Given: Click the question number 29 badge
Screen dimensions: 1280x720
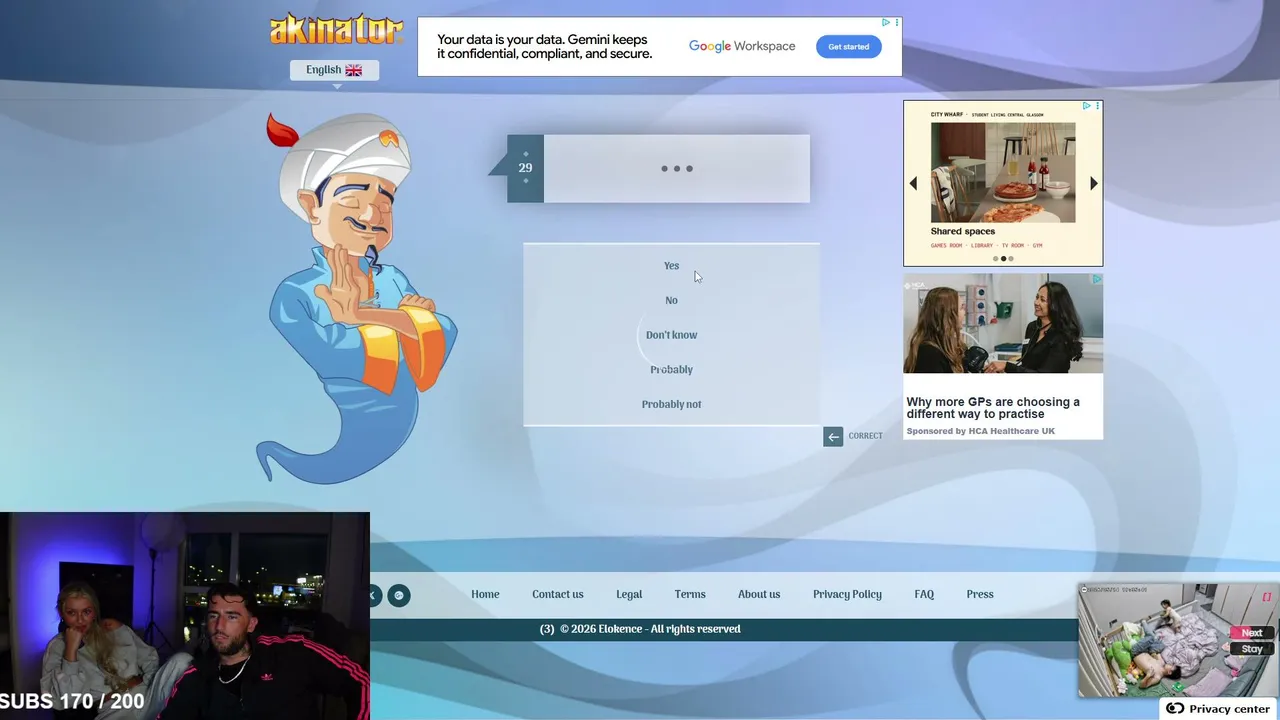Looking at the screenshot, I should pos(525,168).
